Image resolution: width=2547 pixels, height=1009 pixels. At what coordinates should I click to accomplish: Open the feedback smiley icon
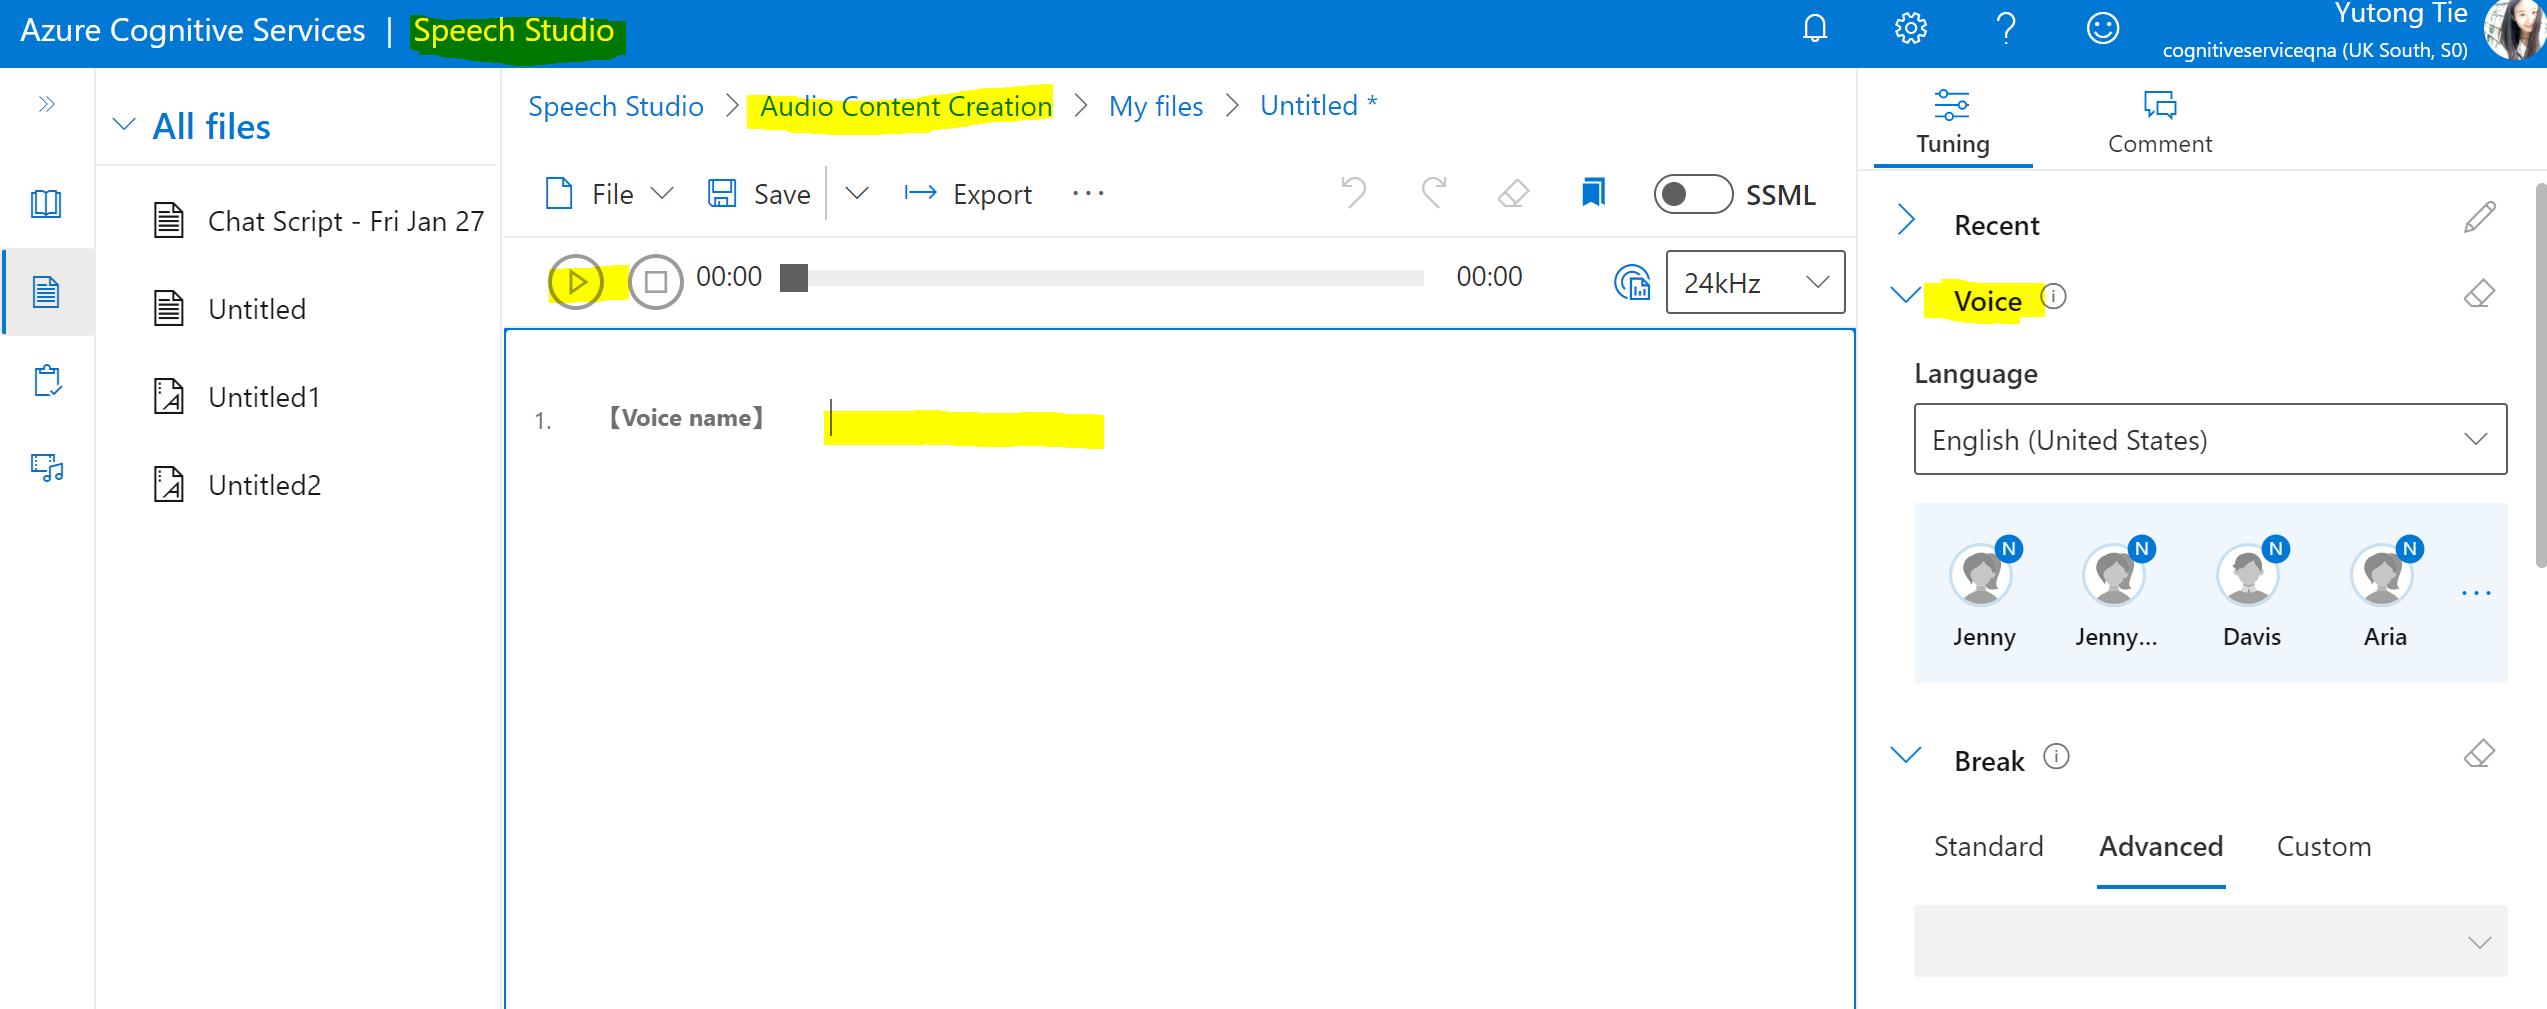2102,29
